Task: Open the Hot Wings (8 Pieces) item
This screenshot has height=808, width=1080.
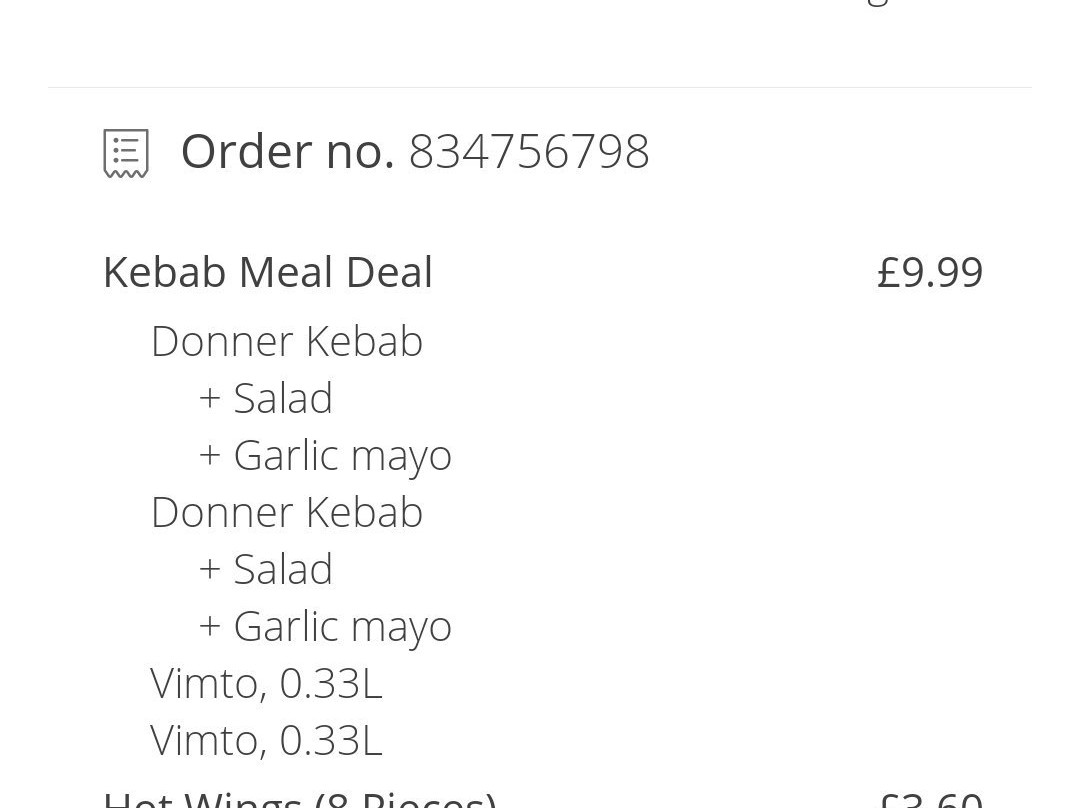Action: [300, 799]
